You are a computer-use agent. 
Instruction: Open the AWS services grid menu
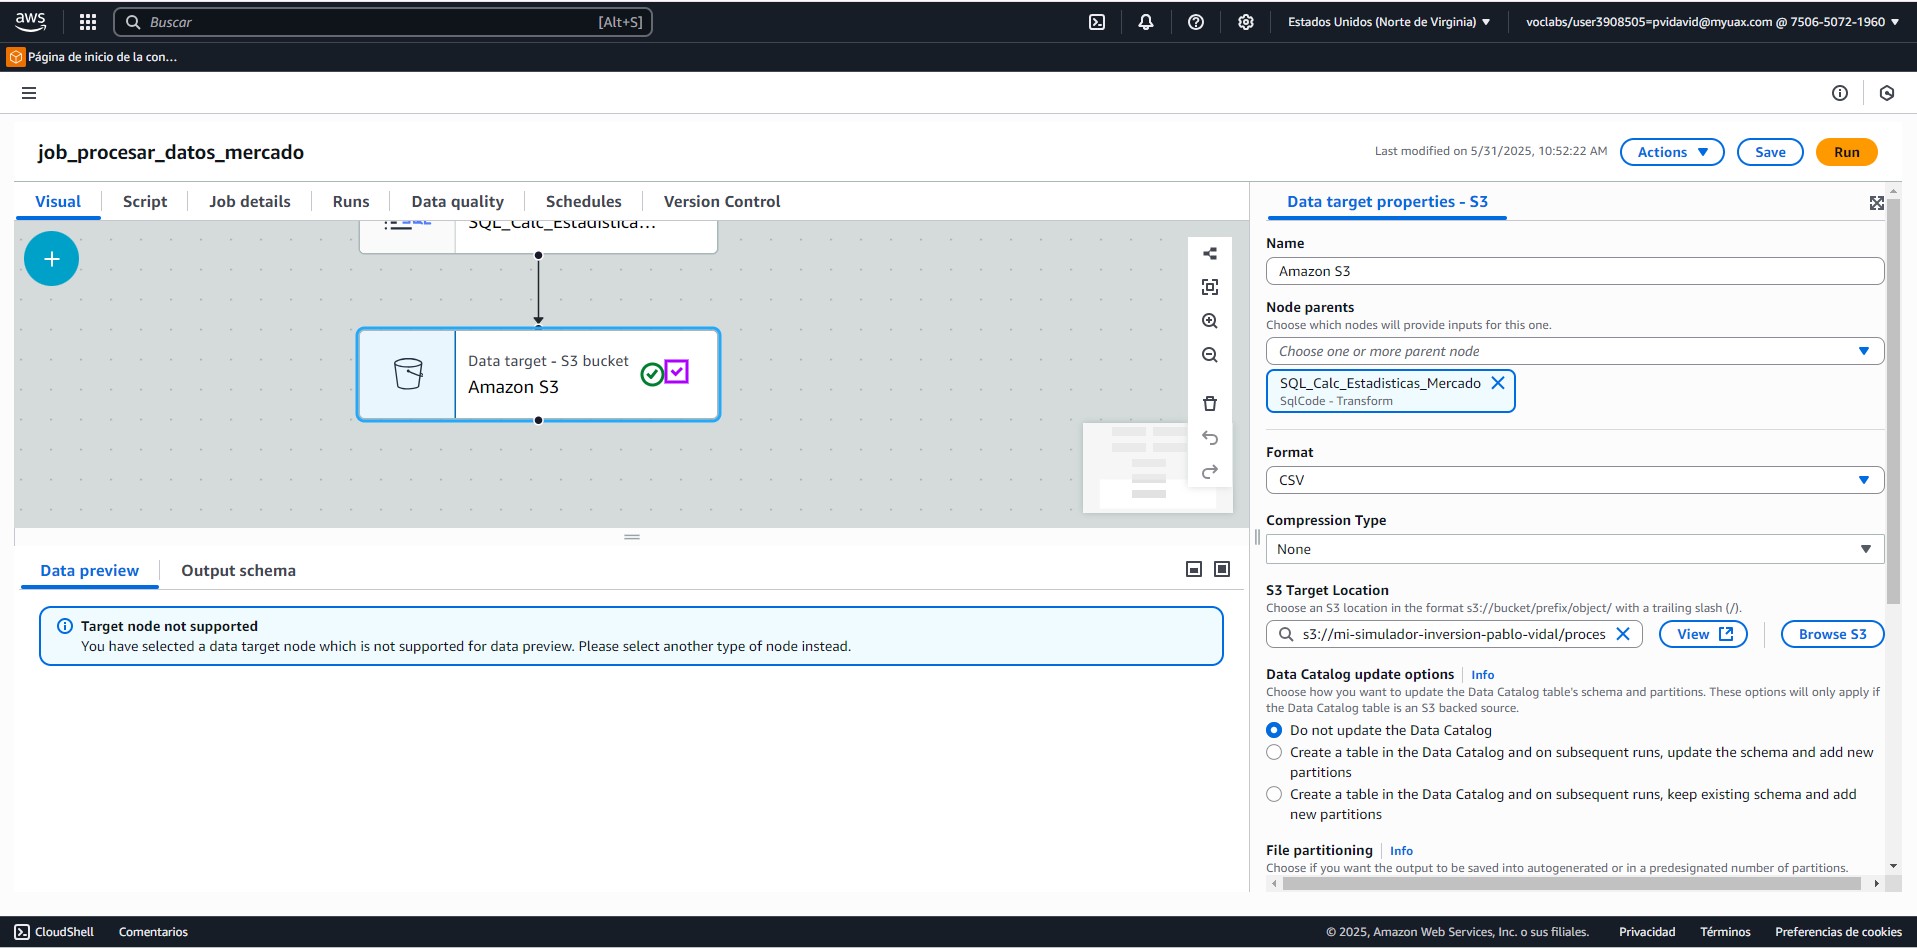(88, 21)
